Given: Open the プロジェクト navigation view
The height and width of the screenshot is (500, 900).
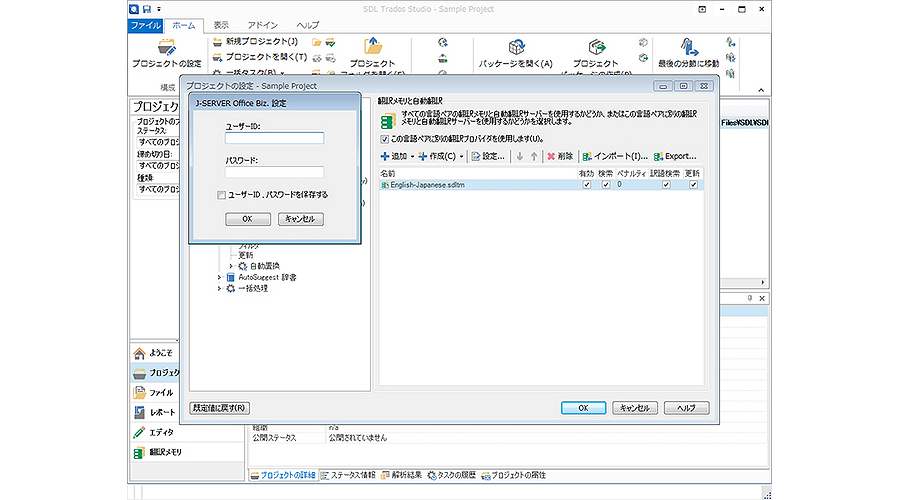Looking at the screenshot, I should pyautogui.click(x=155, y=373).
